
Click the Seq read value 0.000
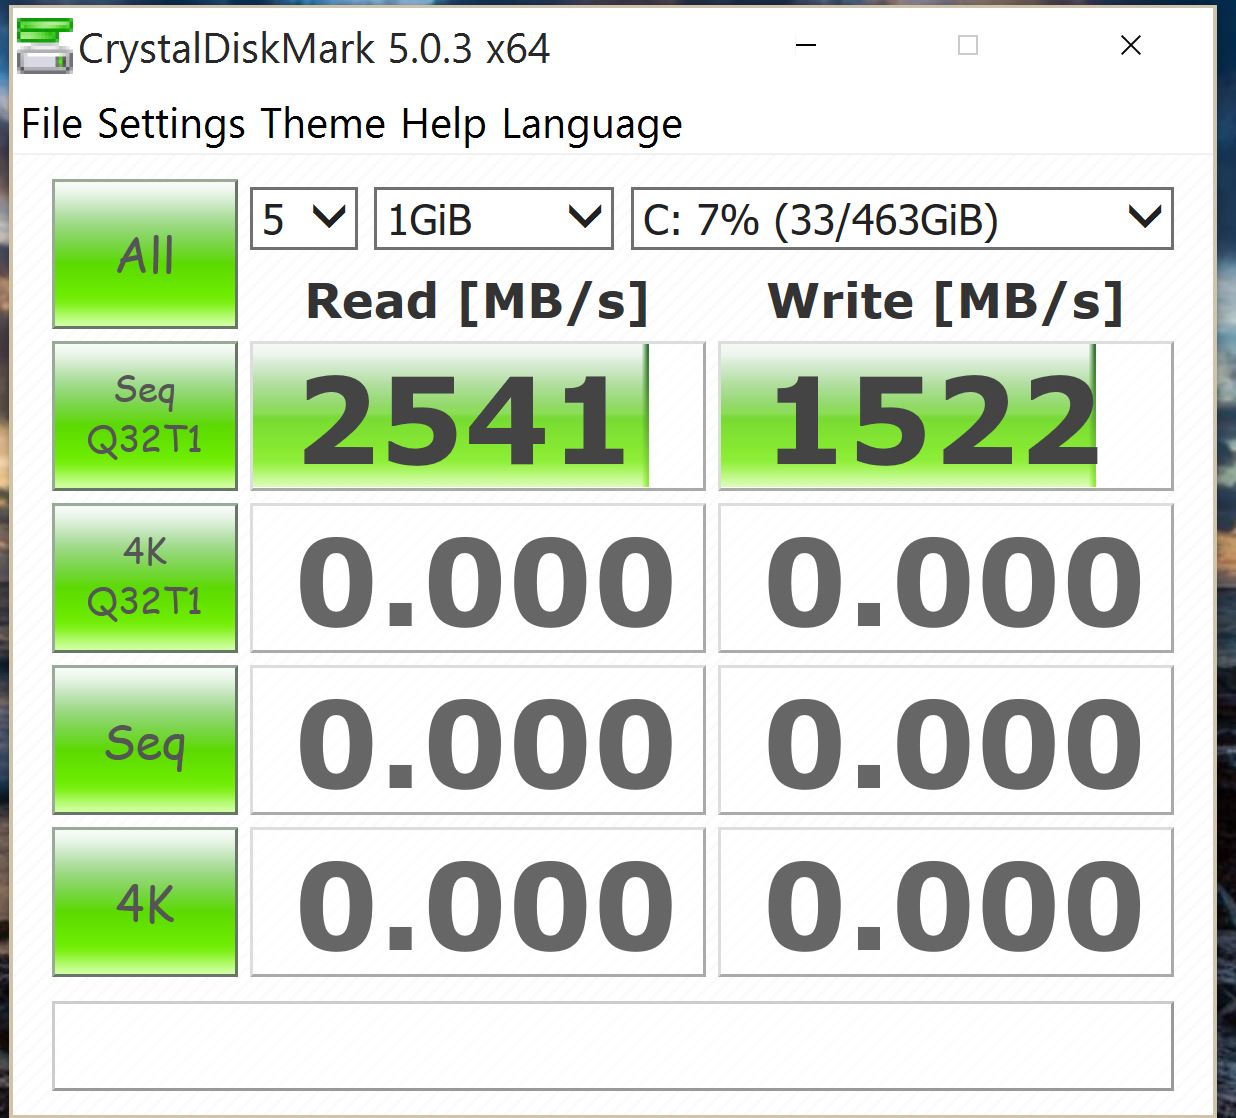[477, 740]
